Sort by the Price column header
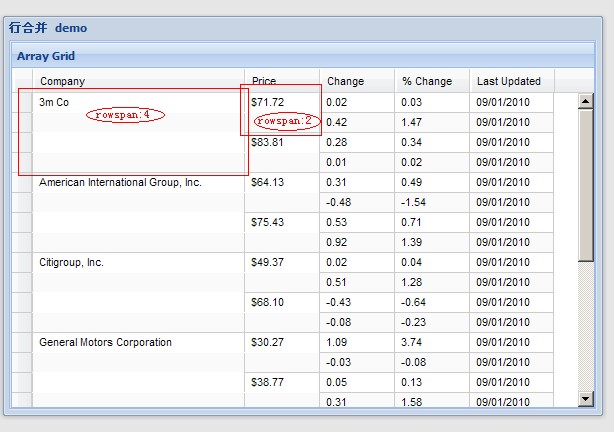The height and width of the screenshot is (432, 614). point(282,81)
